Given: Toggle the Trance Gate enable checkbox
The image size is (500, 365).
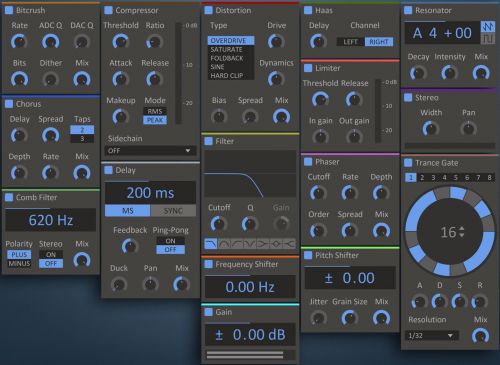Looking at the screenshot, I should pos(408,163).
